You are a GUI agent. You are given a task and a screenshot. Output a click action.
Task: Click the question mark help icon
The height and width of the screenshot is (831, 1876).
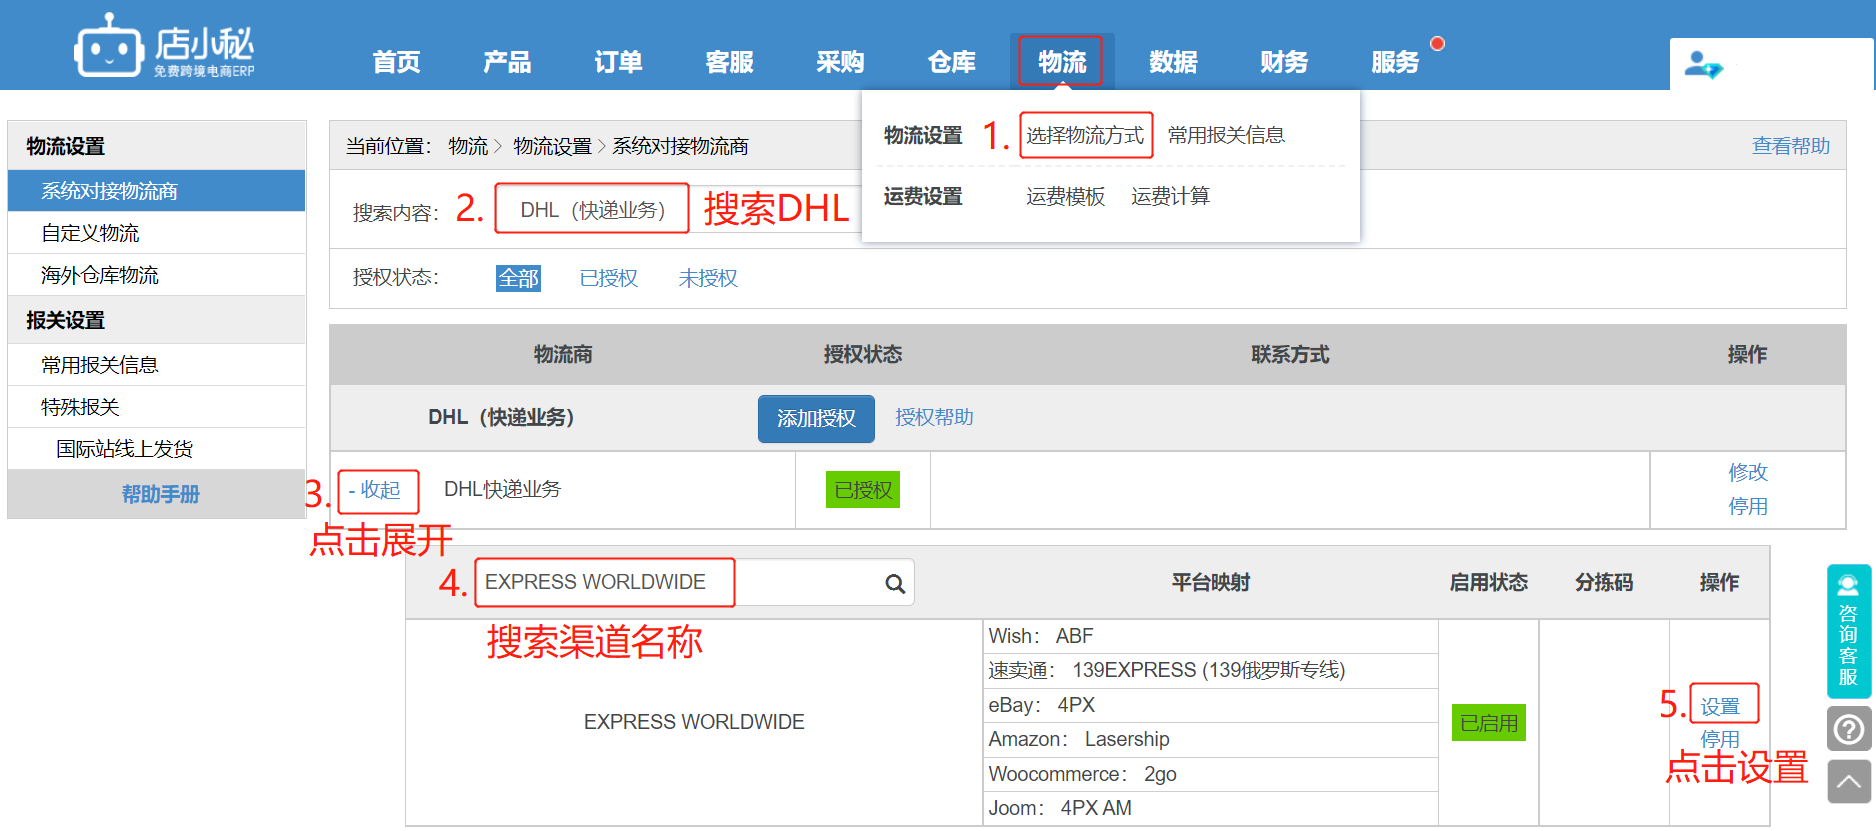tap(1849, 729)
